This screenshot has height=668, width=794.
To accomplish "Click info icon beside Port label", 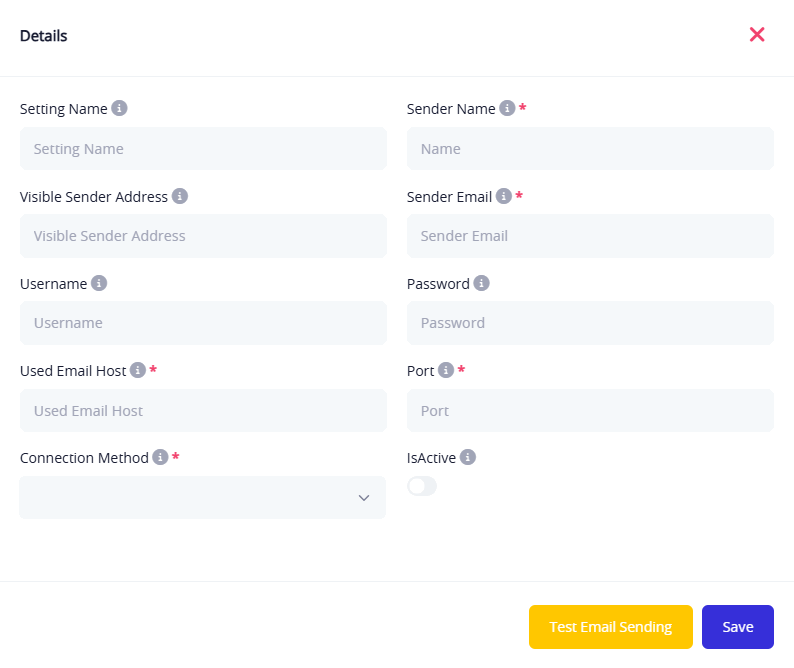I will [446, 370].
